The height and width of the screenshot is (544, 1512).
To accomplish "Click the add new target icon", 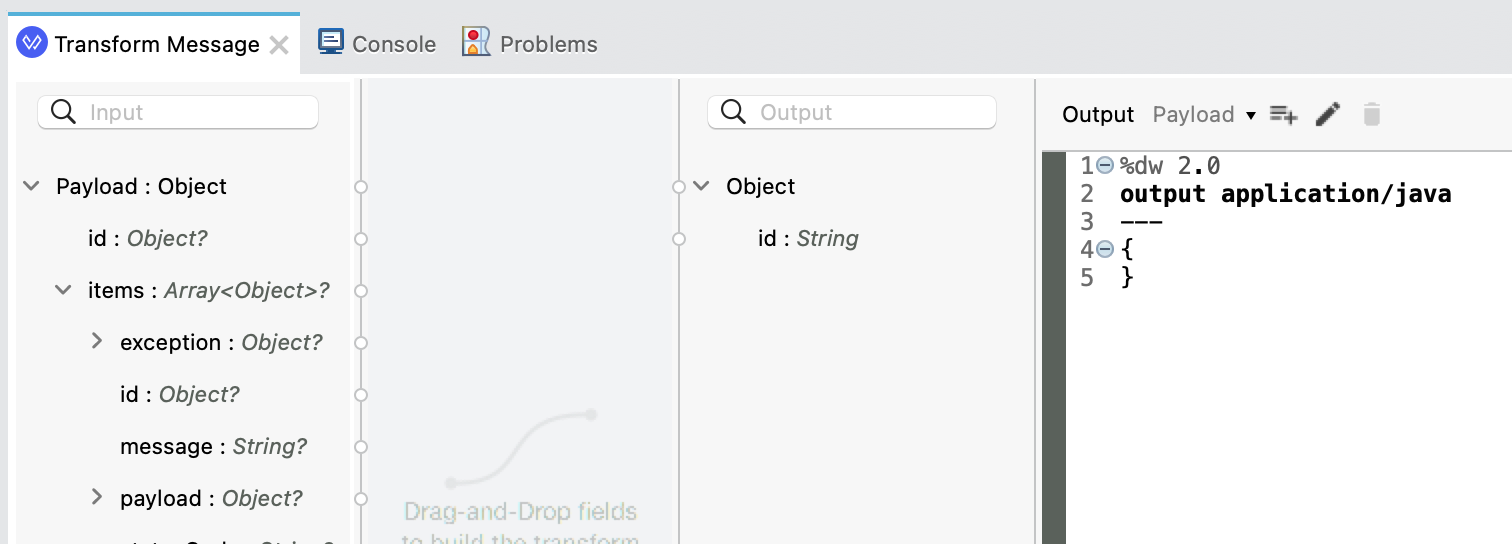I will [x=1283, y=114].
